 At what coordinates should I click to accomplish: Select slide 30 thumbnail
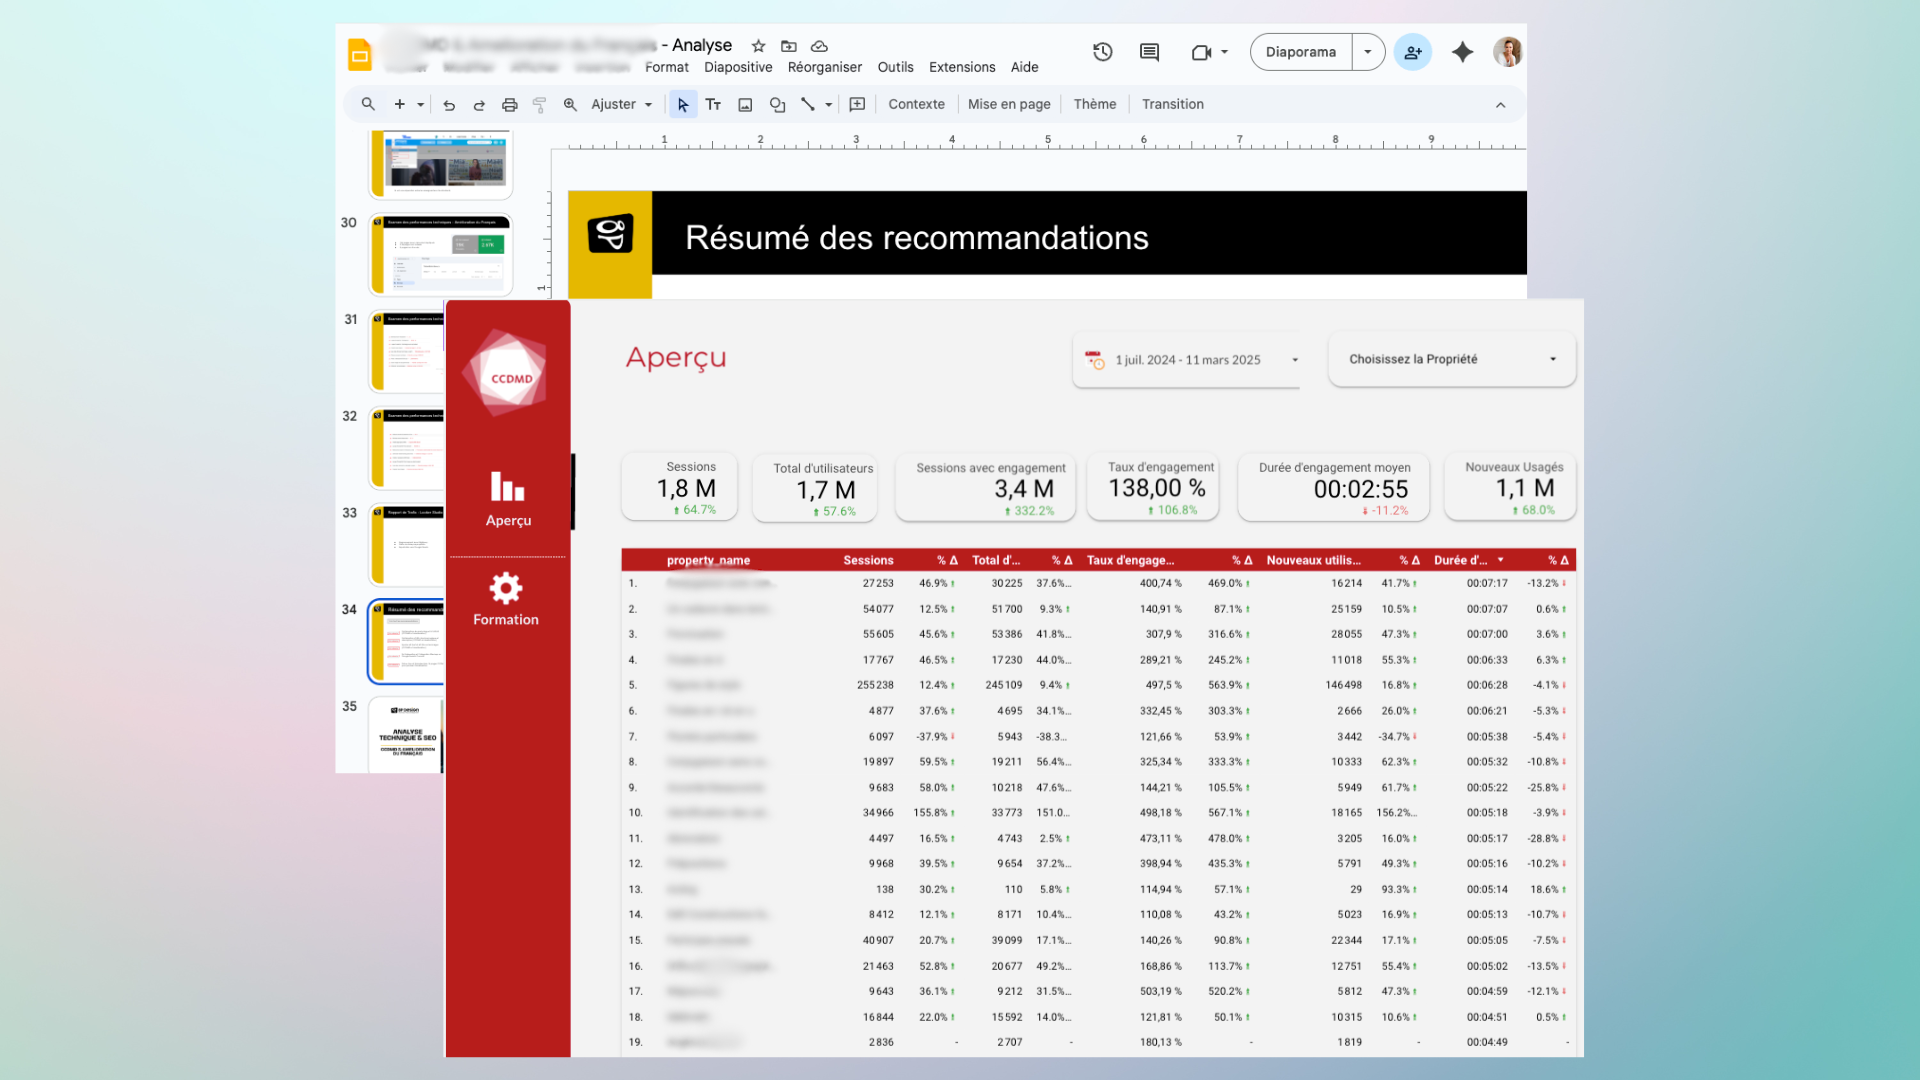[441, 254]
